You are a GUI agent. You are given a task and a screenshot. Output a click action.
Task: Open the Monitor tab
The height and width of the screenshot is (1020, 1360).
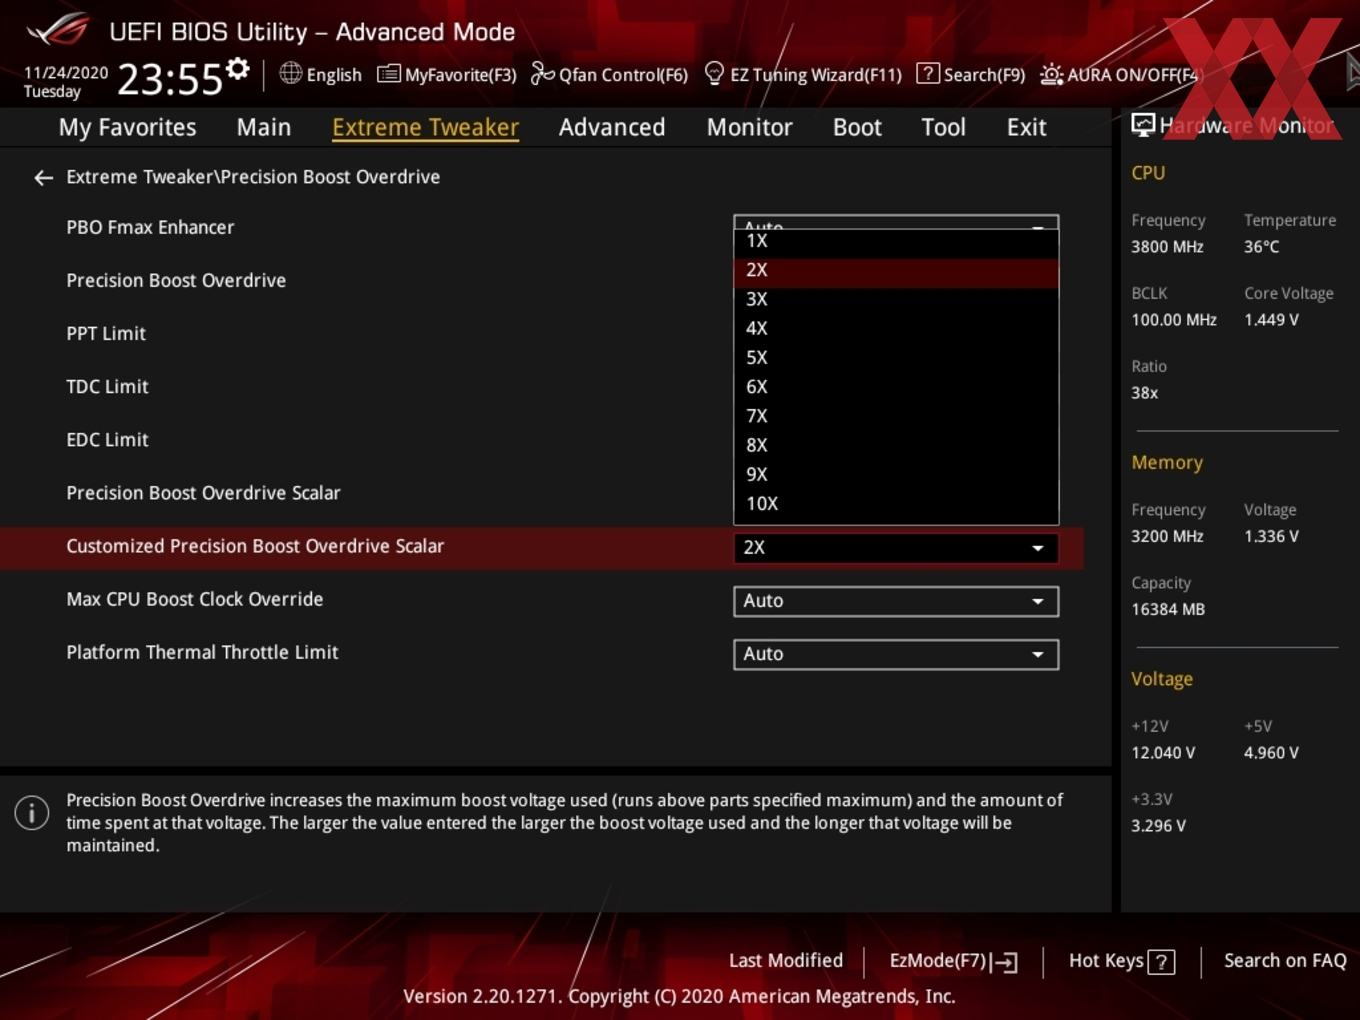749,127
